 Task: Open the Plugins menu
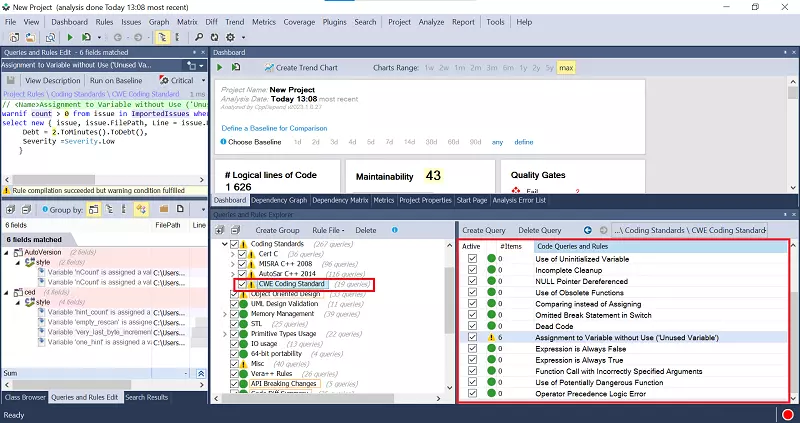tap(334, 22)
